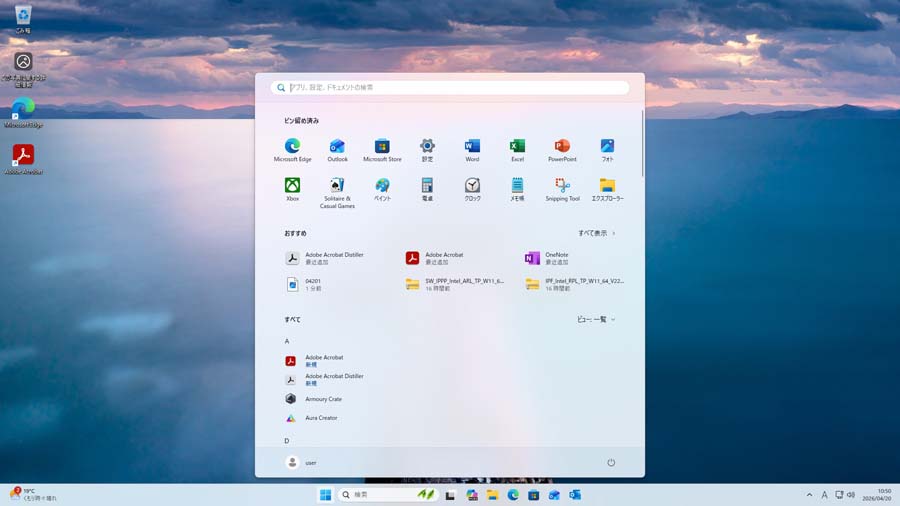900x506 pixels.
Task: Open Outlook from pinned apps
Action: pyautogui.click(x=337, y=150)
